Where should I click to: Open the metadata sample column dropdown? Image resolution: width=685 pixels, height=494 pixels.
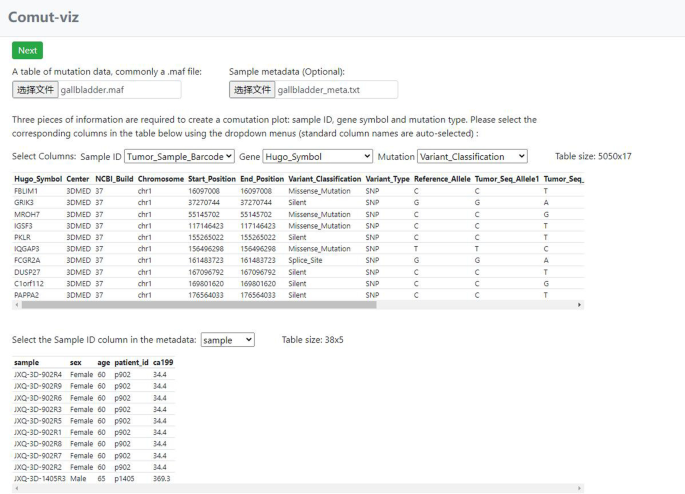228,340
